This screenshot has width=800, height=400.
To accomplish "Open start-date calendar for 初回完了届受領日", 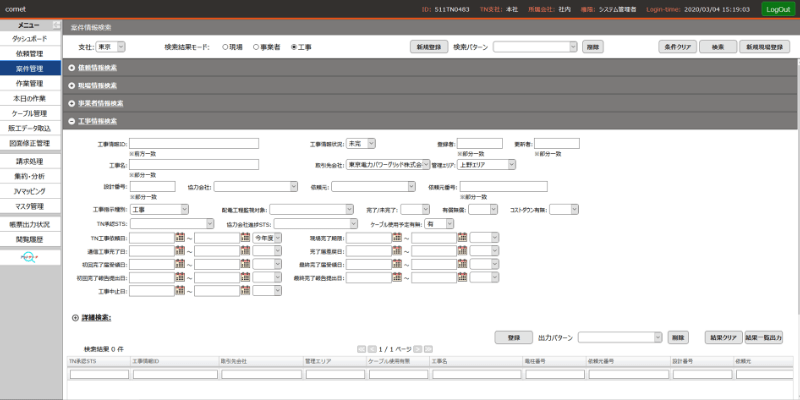I will pos(180,264).
